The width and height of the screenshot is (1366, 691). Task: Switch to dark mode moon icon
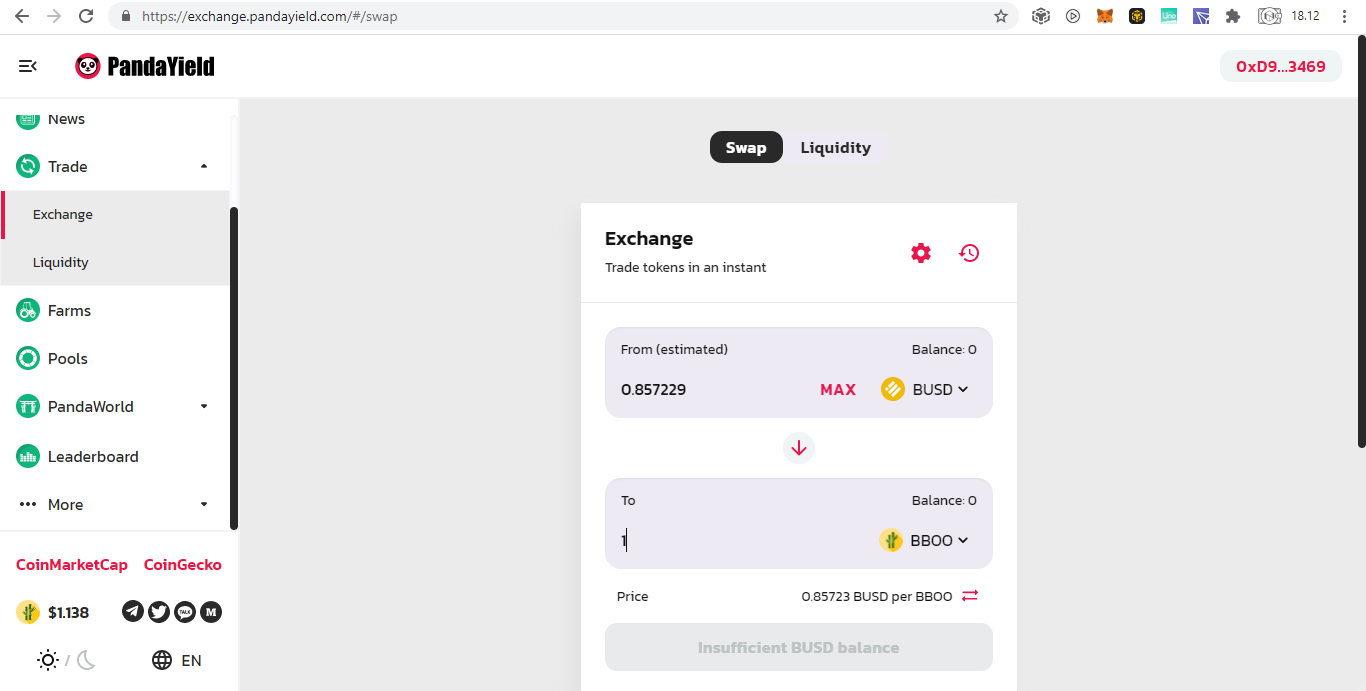pyautogui.click(x=86, y=660)
